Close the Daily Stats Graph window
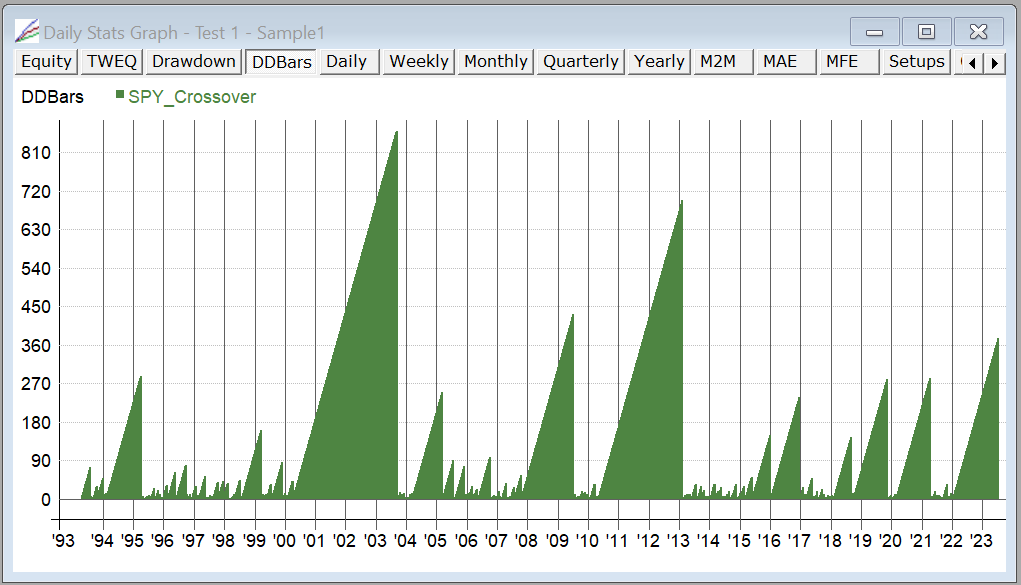 (978, 32)
